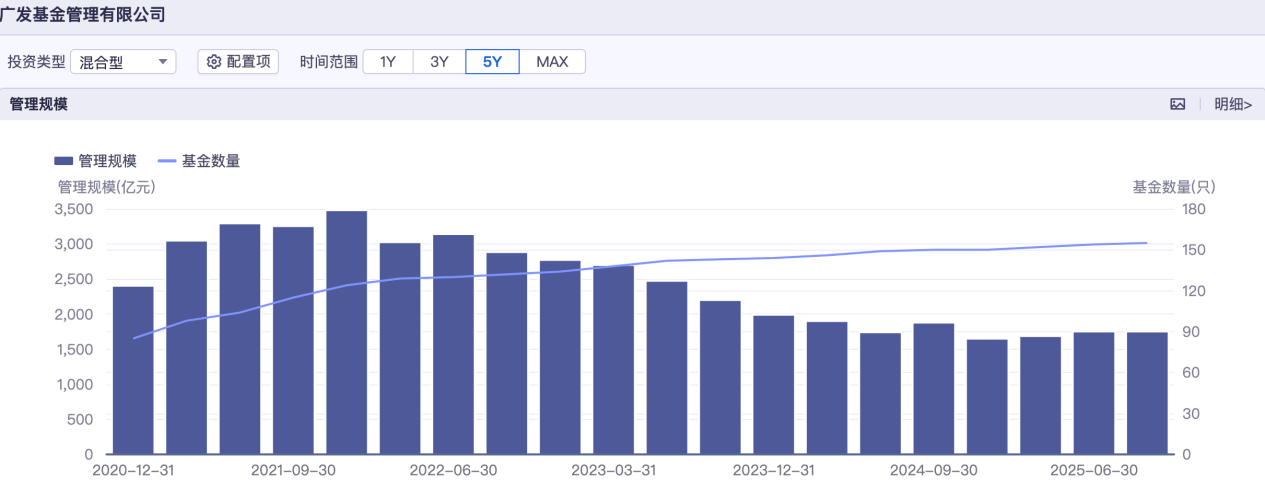Choose the 5Y time range

tap(492, 62)
